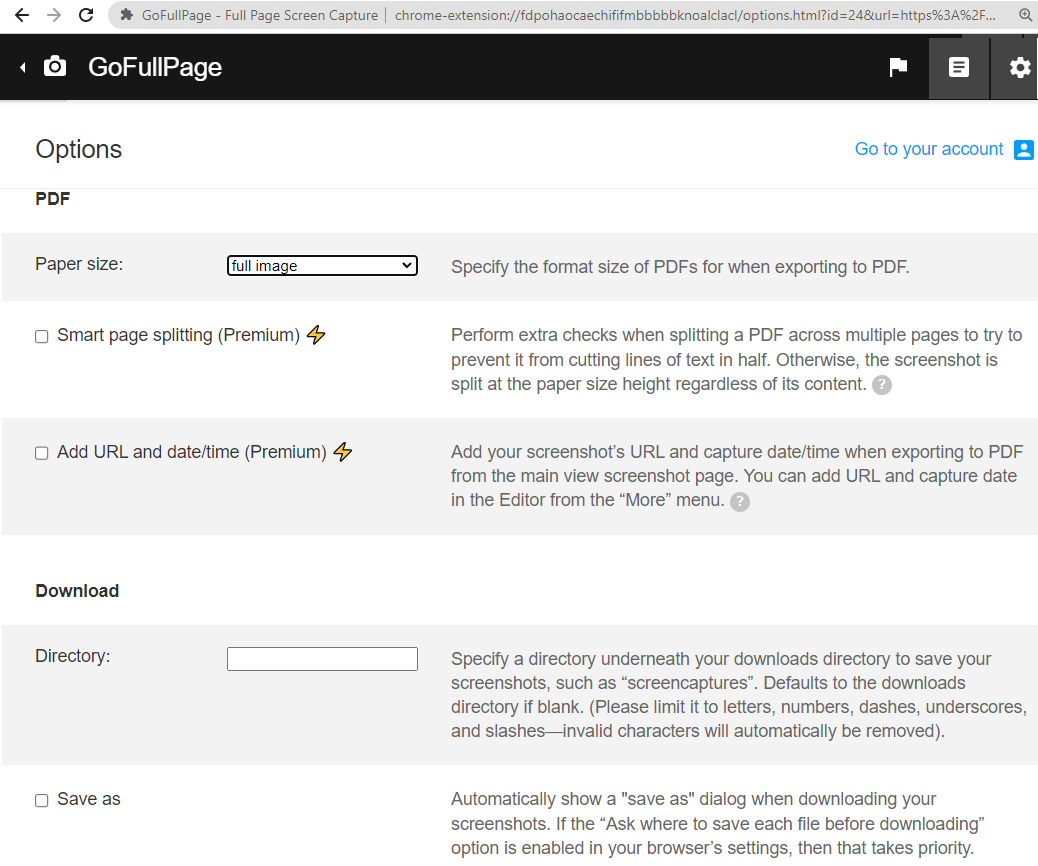Click the GoFullPage camera logo icon
This screenshot has height=866, width=1038.
[x=55, y=67]
